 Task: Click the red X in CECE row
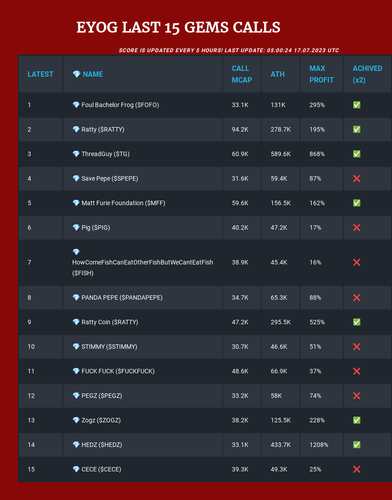[357, 469]
